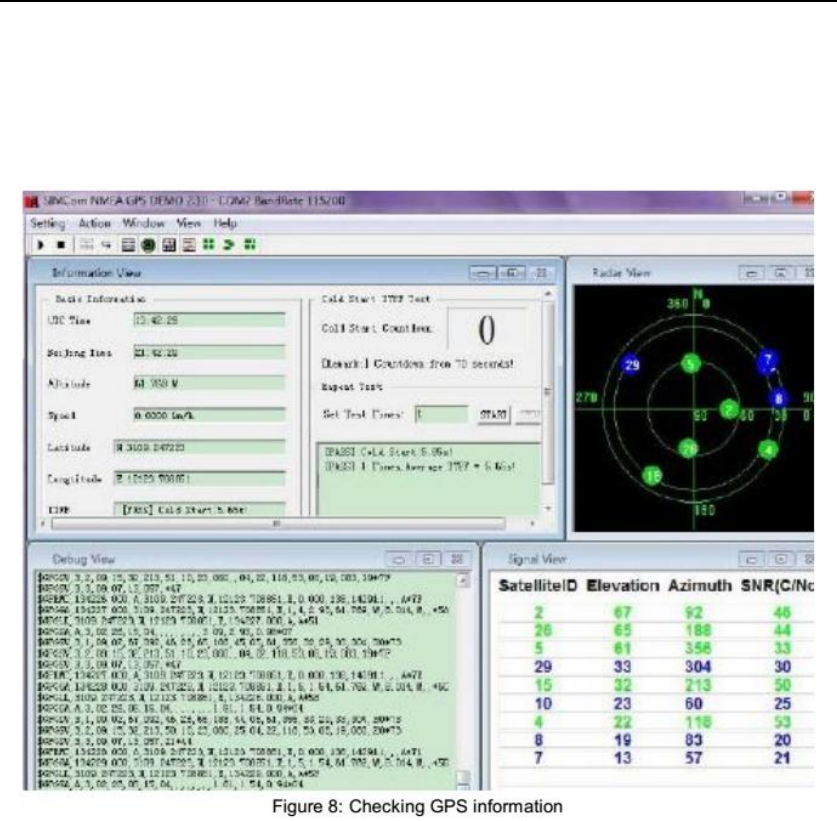Click the Signal View title bar
The height and width of the screenshot is (821, 837).
(651, 559)
